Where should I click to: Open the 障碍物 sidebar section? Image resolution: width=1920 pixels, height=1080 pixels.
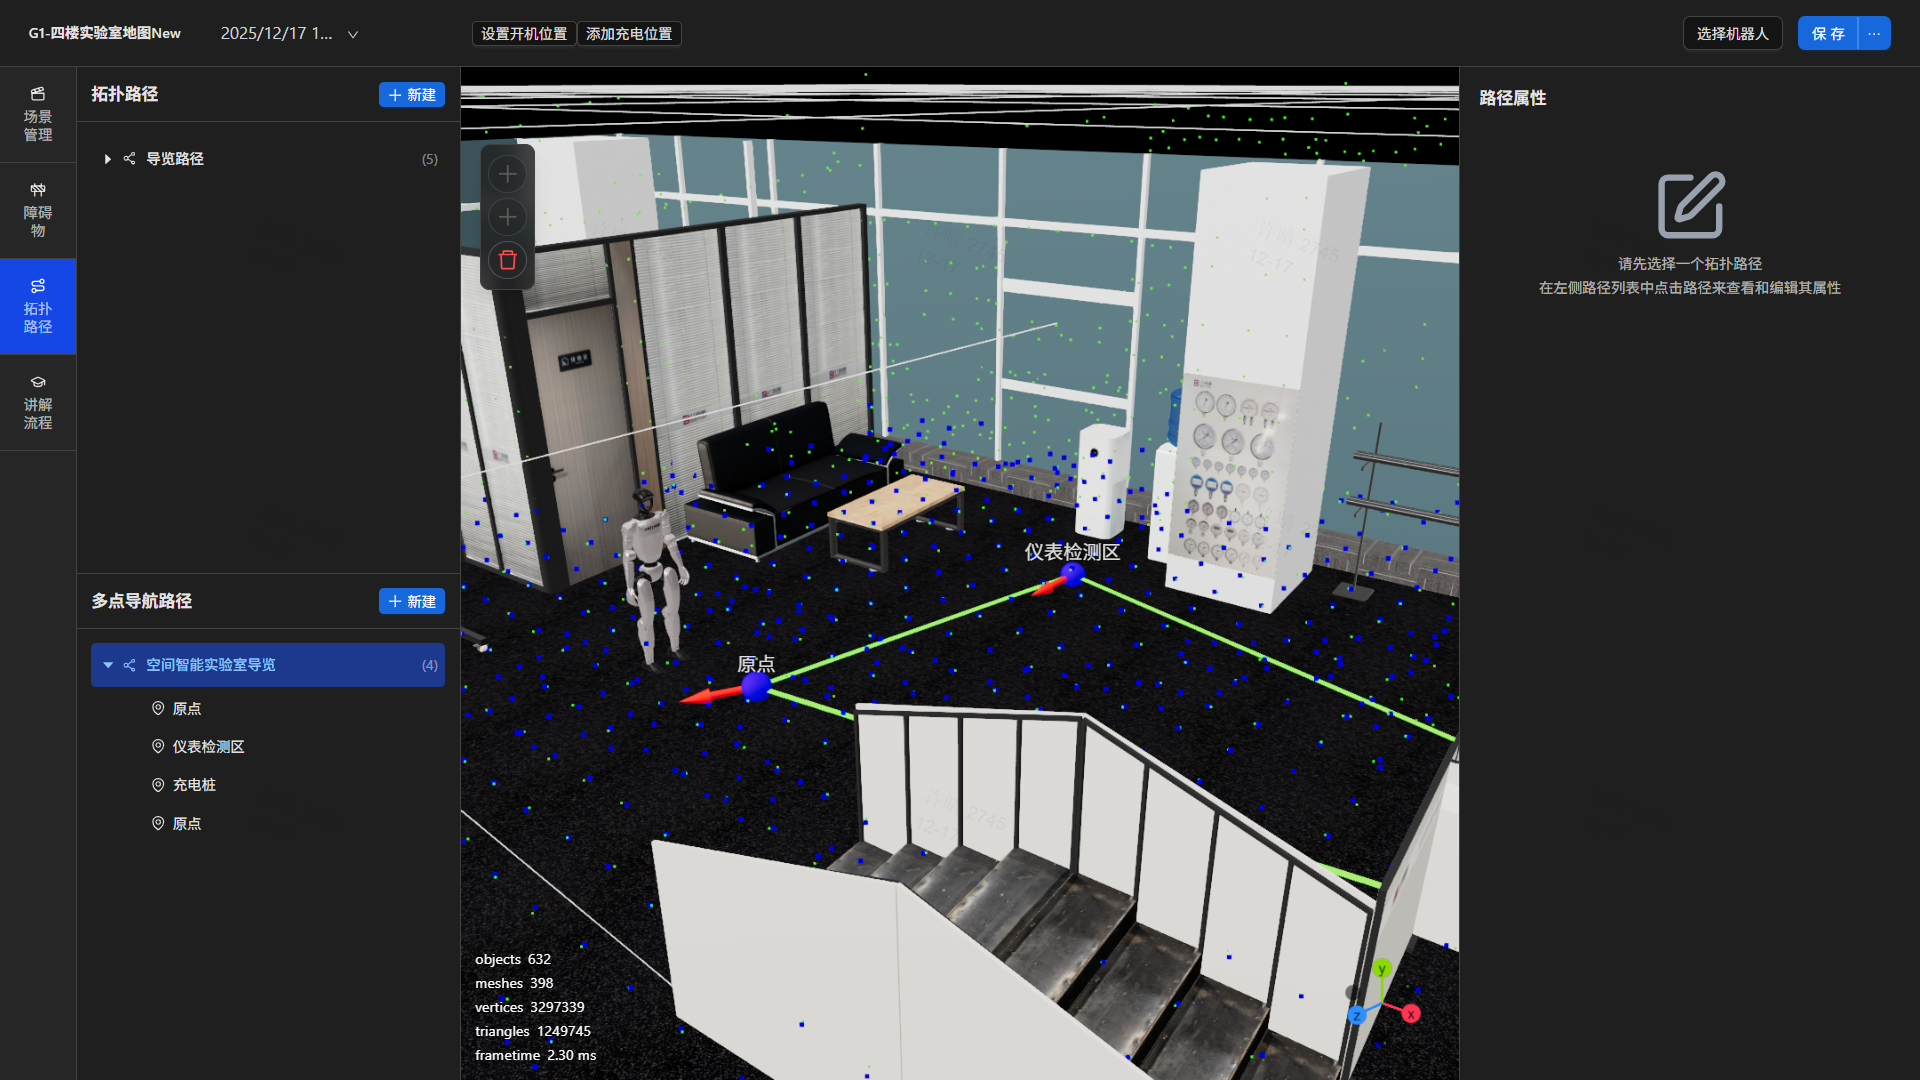(38, 210)
